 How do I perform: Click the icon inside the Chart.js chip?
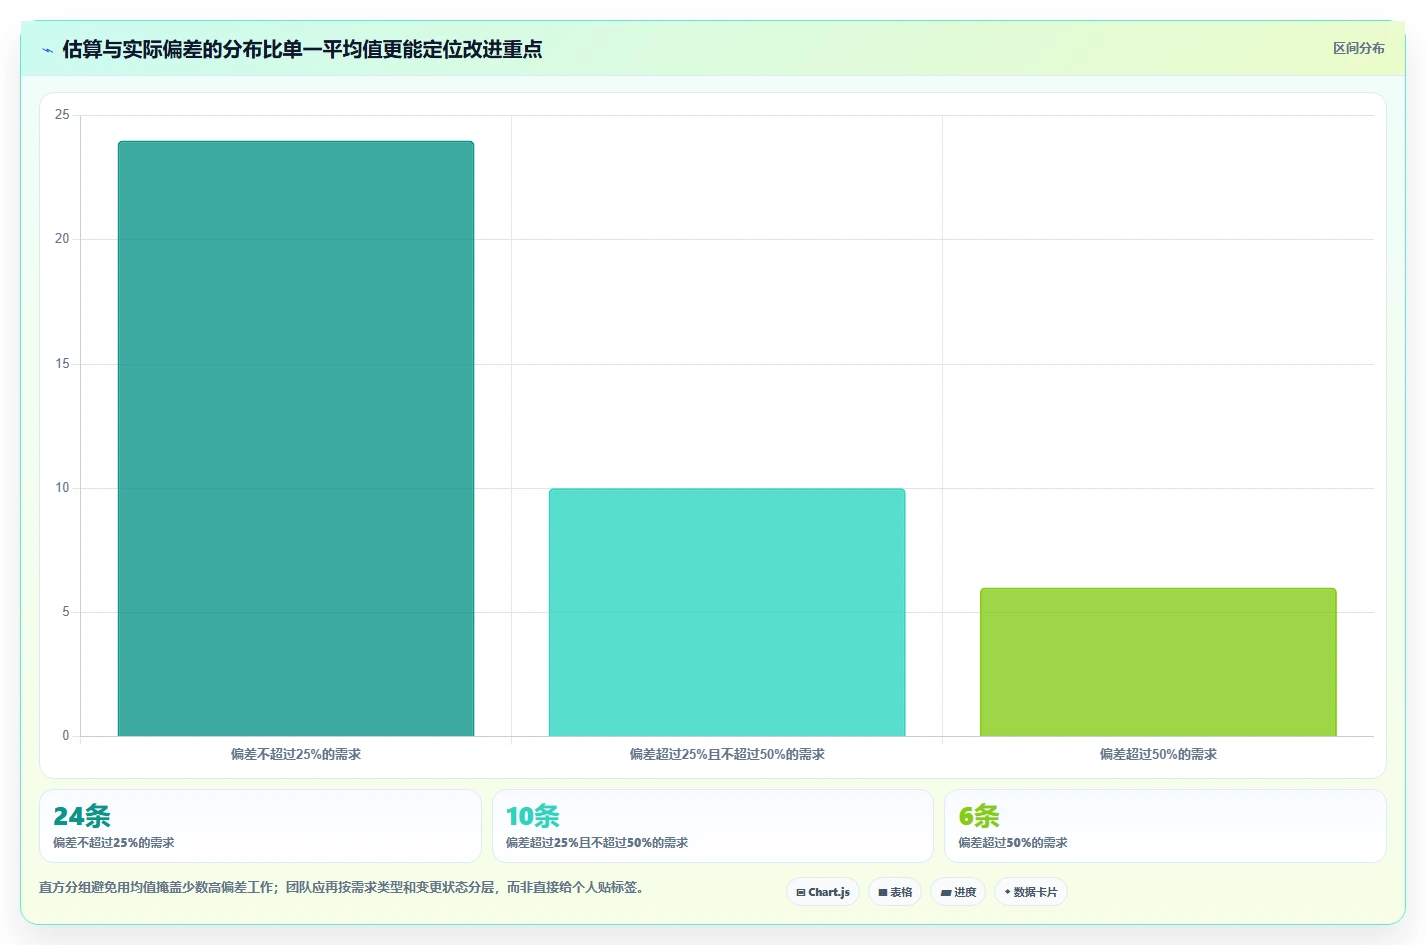[801, 892]
